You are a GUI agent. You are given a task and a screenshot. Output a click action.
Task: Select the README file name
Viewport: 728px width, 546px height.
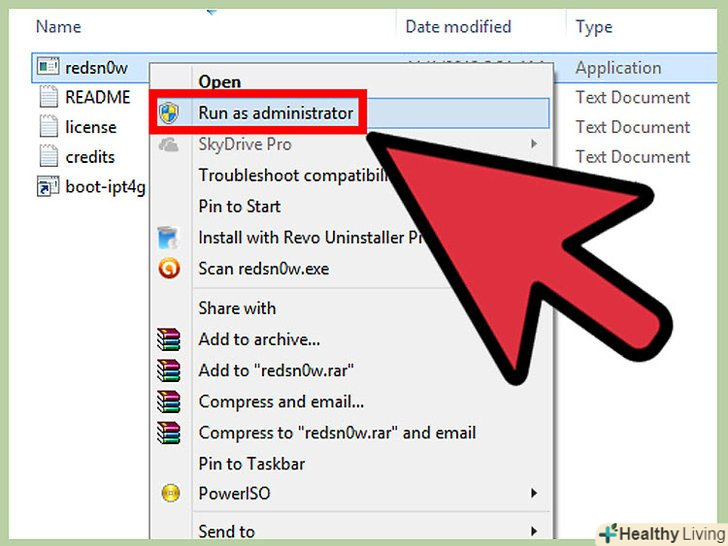(98, 97)
